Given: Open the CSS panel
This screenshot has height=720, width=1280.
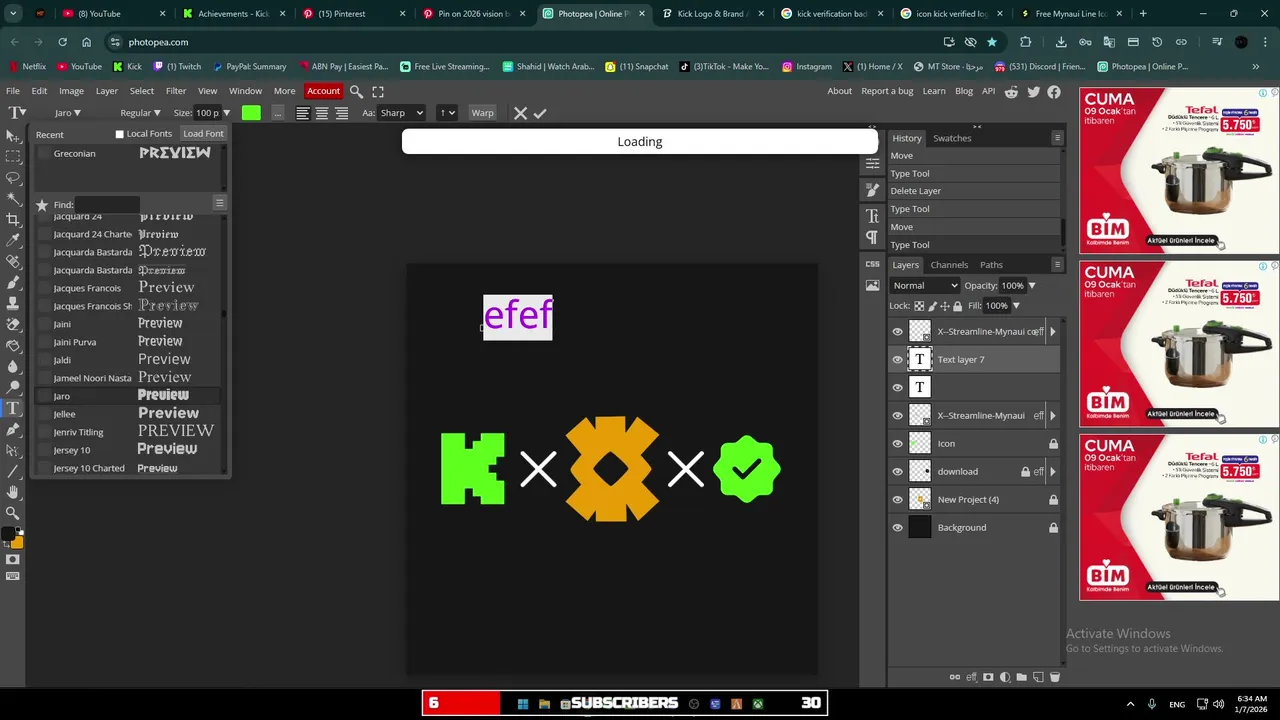Looking at the screenshot, I should (872, 264).
